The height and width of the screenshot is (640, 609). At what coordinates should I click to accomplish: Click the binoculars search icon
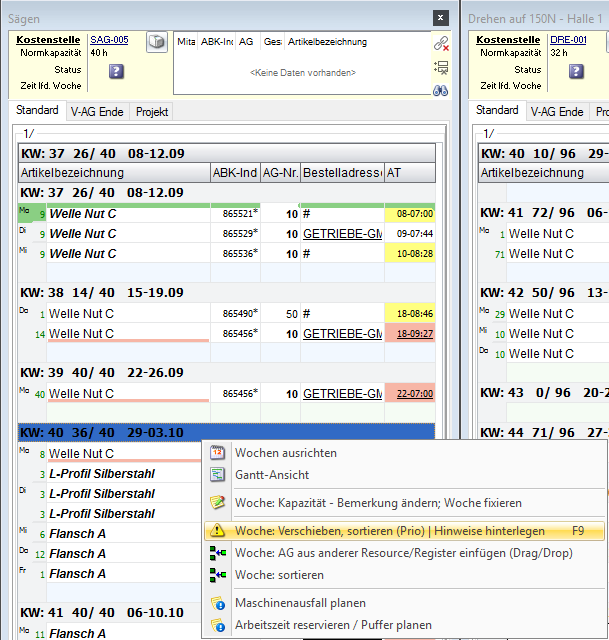pyautogui.click(x=441, y=89)
